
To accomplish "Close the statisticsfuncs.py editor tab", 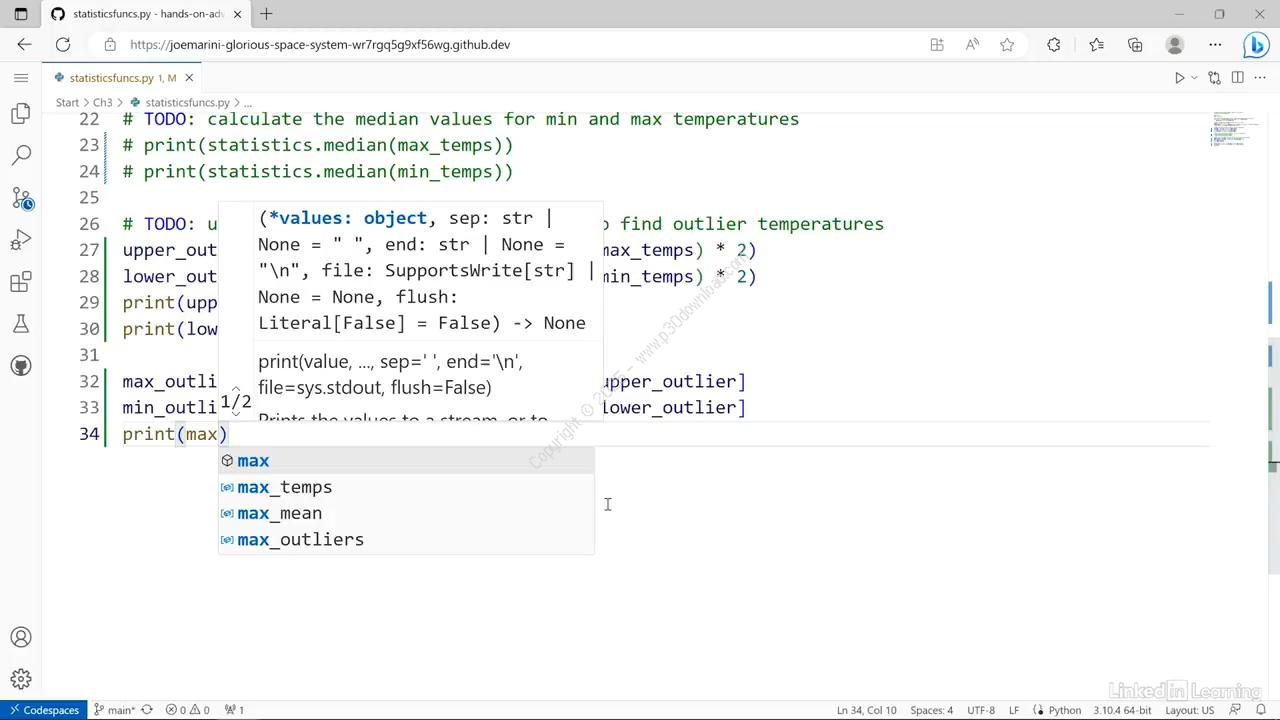I will [189, 77].
